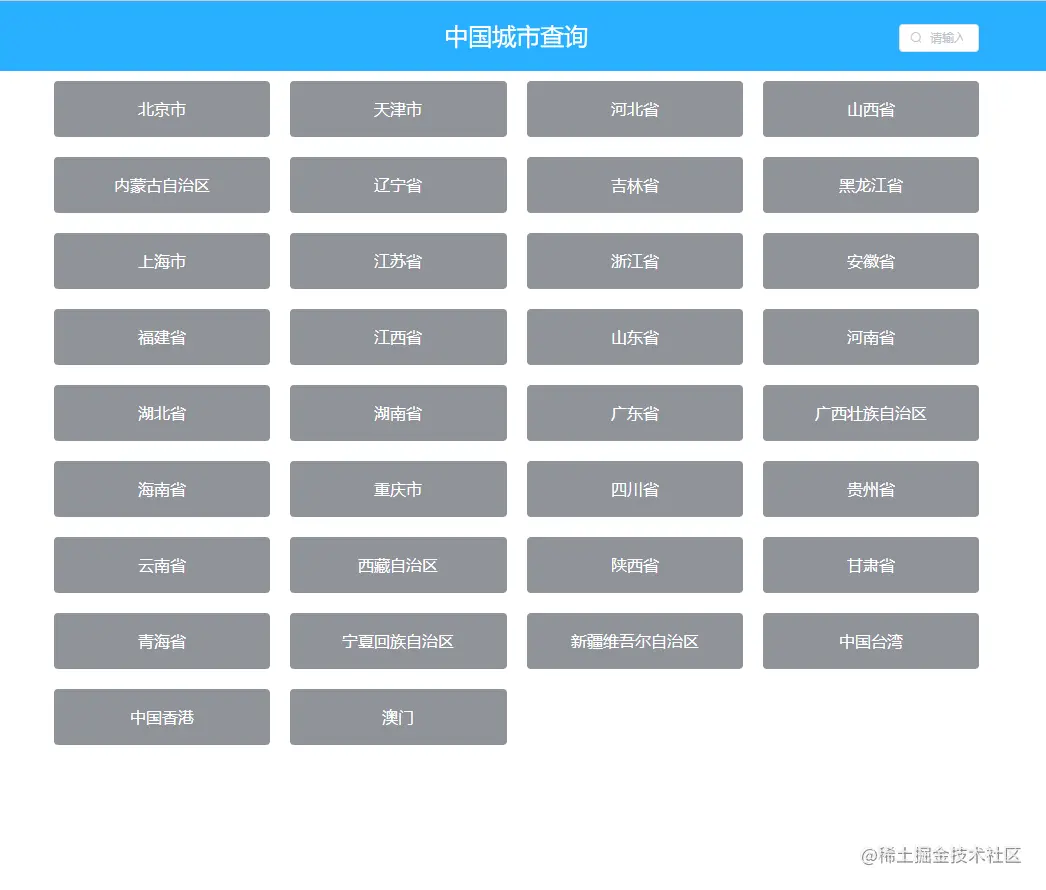This screenshot has height=890, width=1046.
Task: Select 广西壮族自治区
Action: click(x=871, y=414)
